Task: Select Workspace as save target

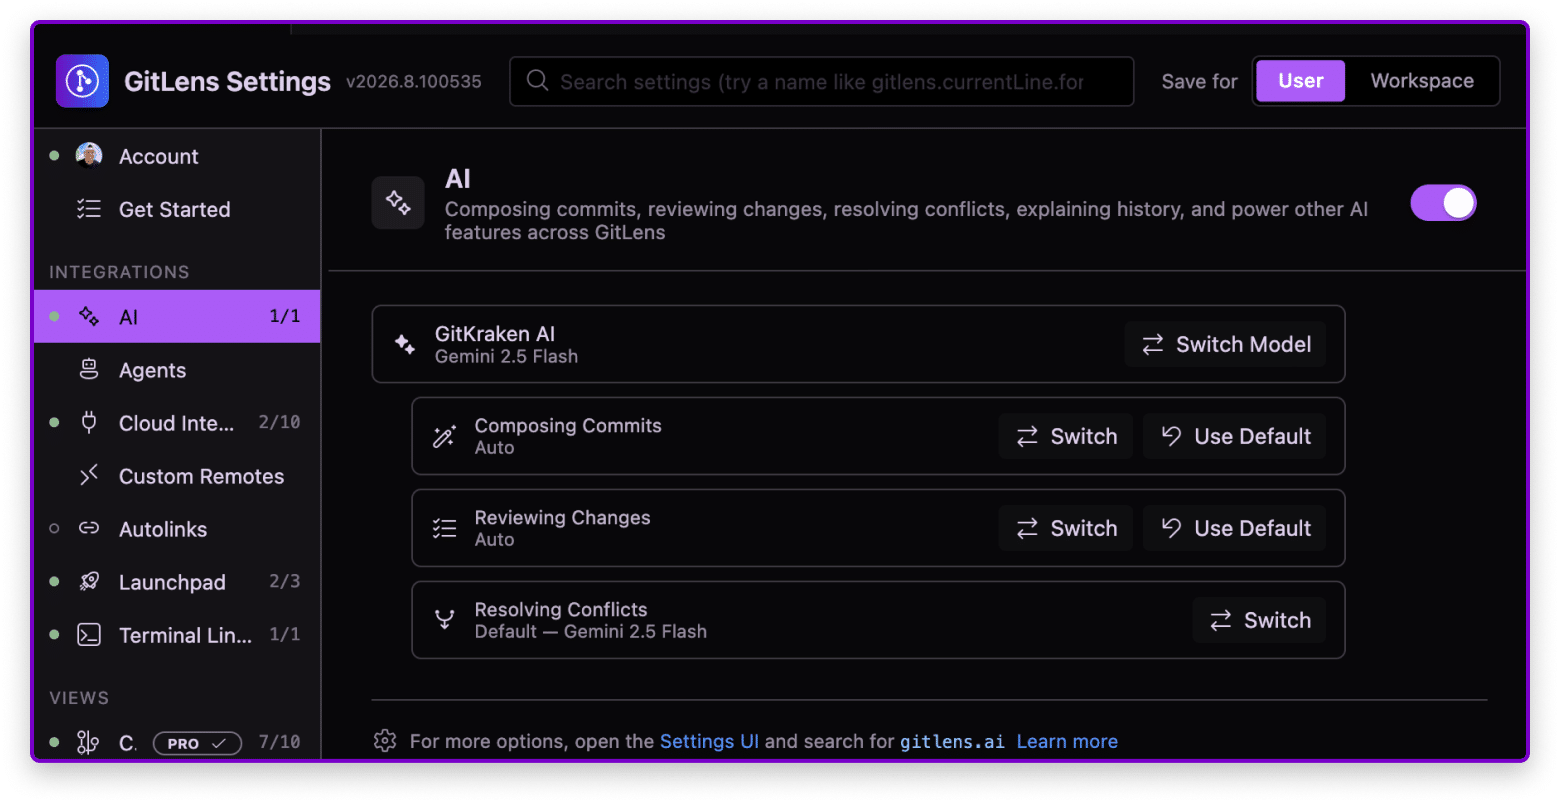Action: tap(1422, 81)
